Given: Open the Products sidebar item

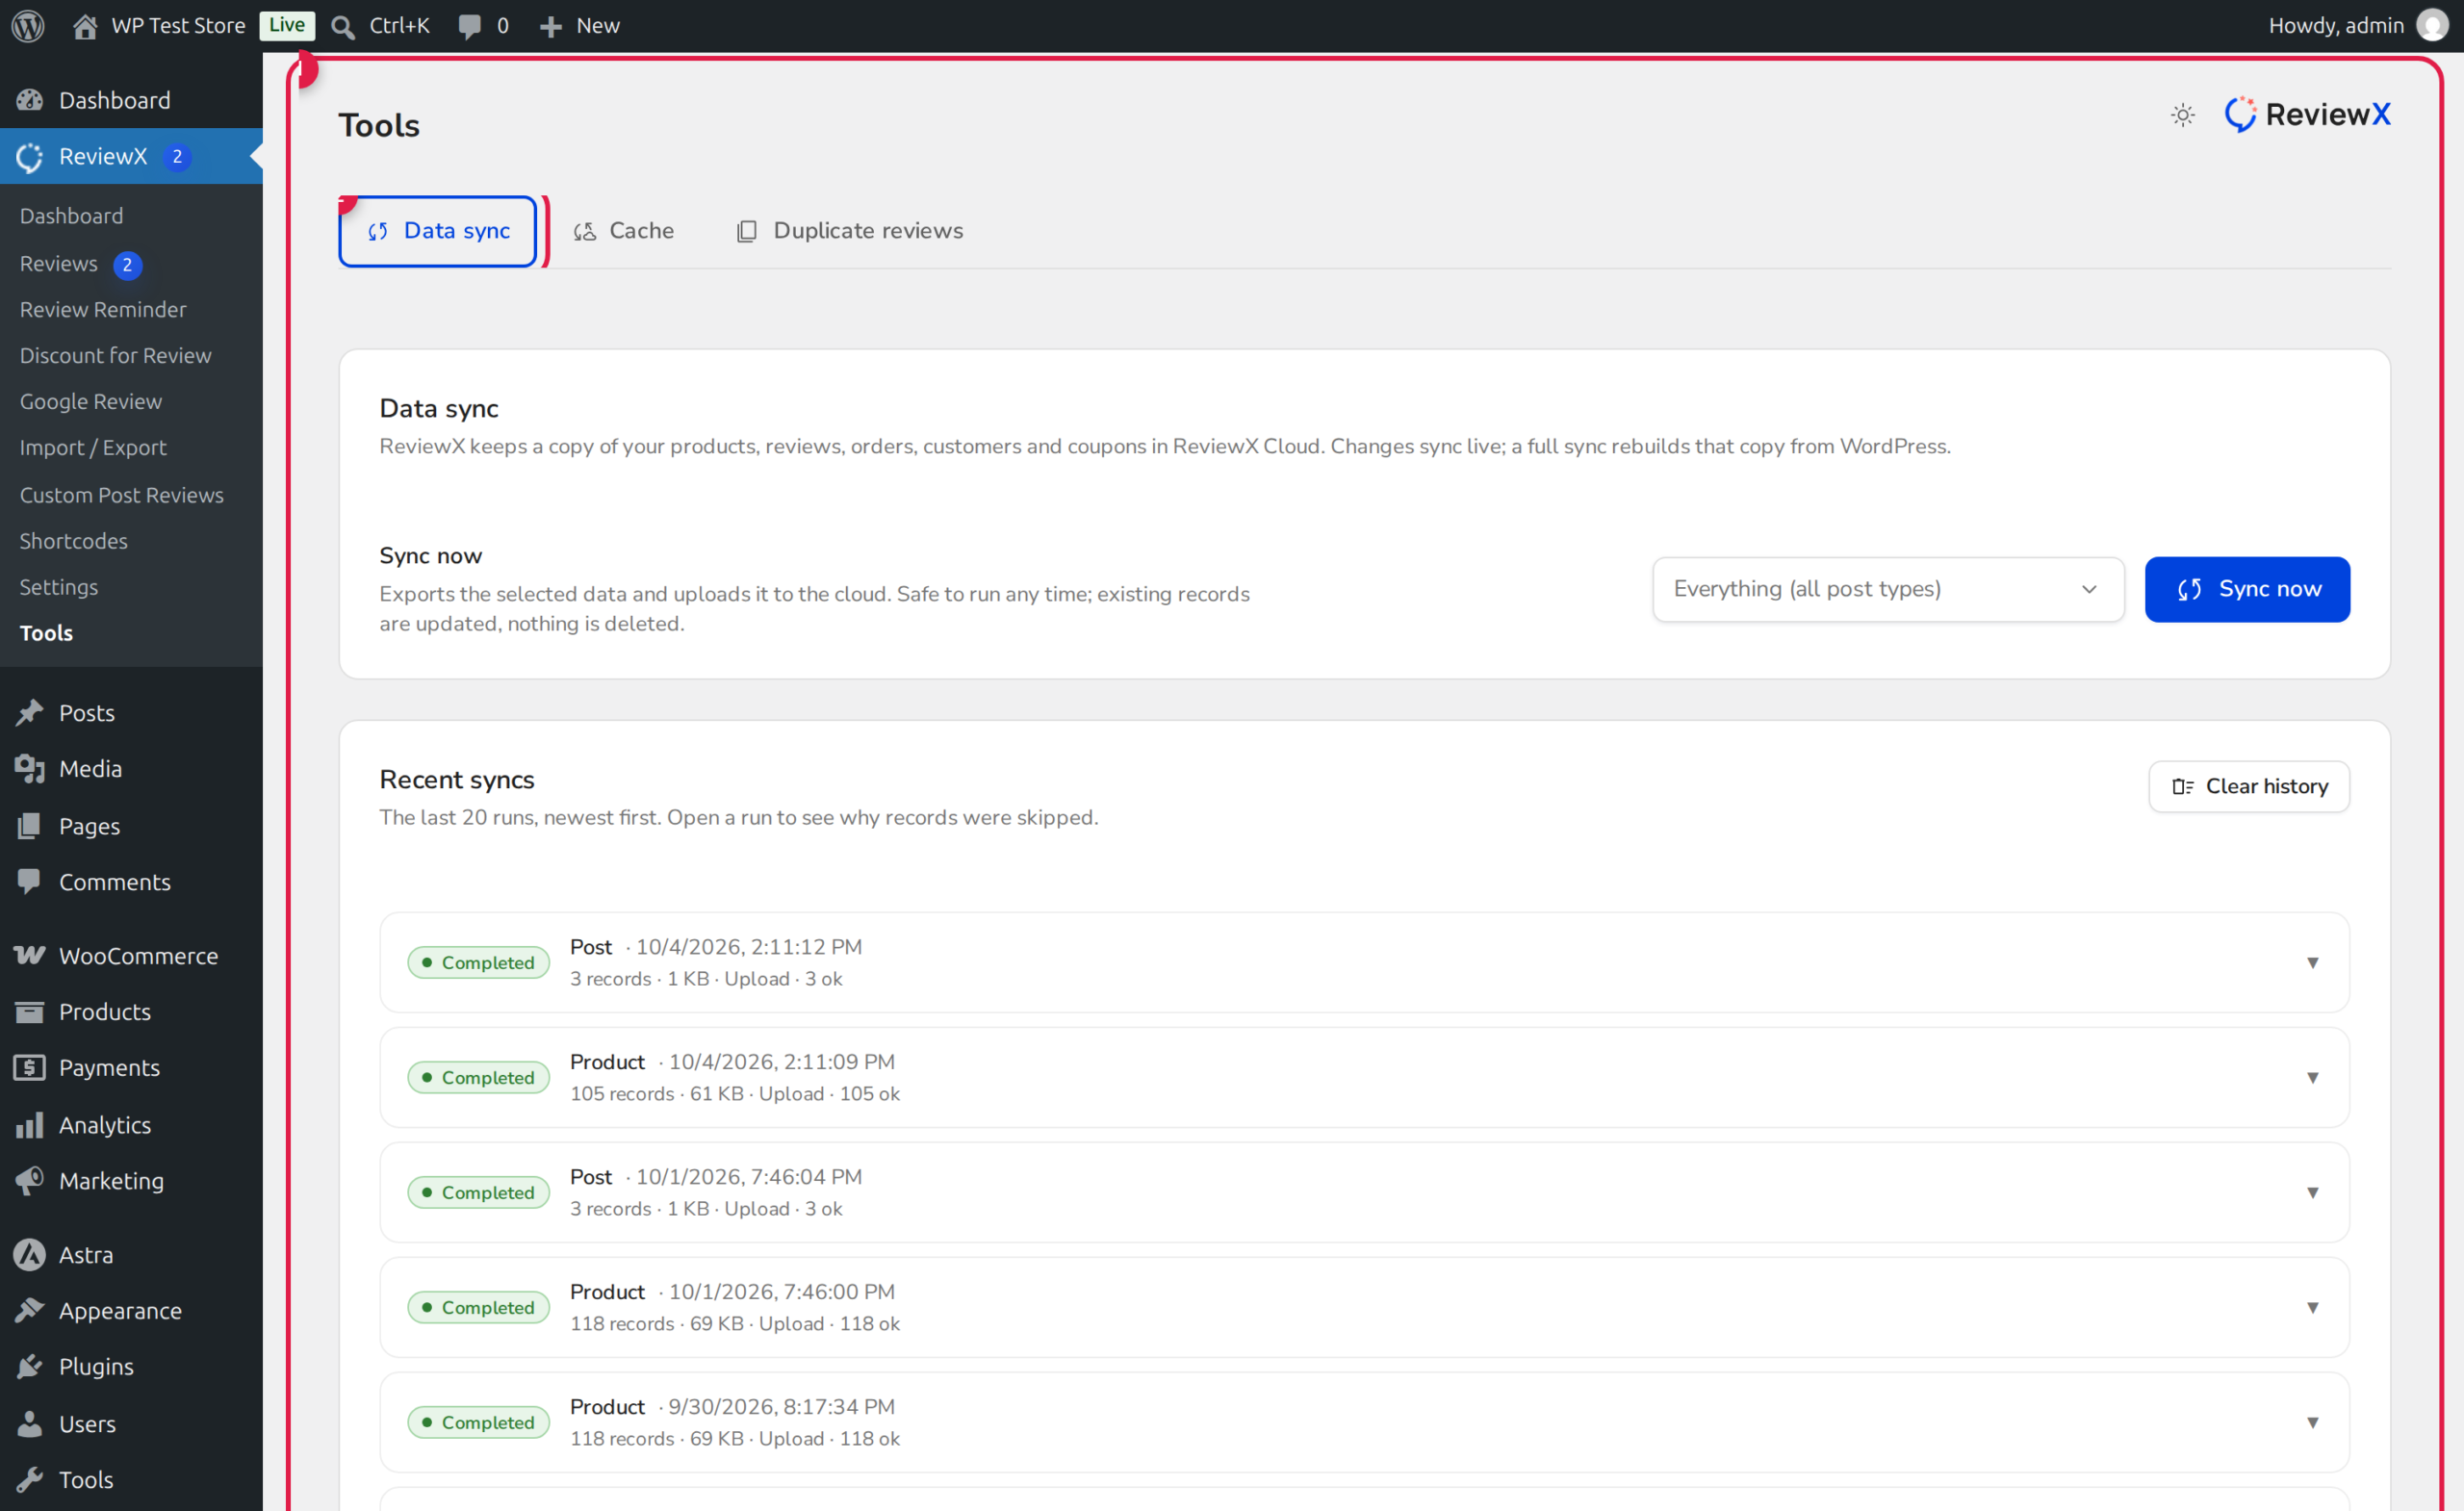Looking at the screenshot, I should tap(131, 1012).
